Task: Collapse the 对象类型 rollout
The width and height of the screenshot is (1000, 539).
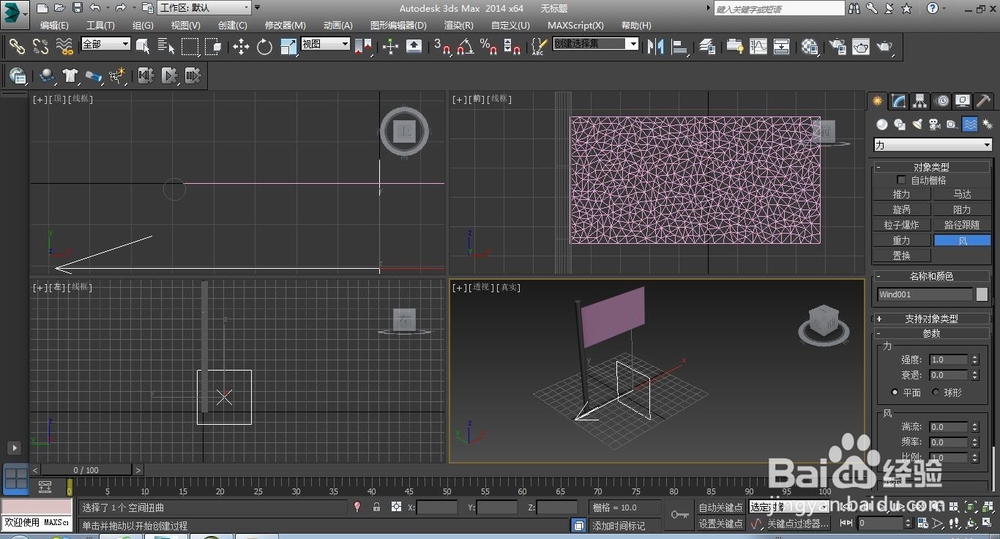Action: point(931,166)
